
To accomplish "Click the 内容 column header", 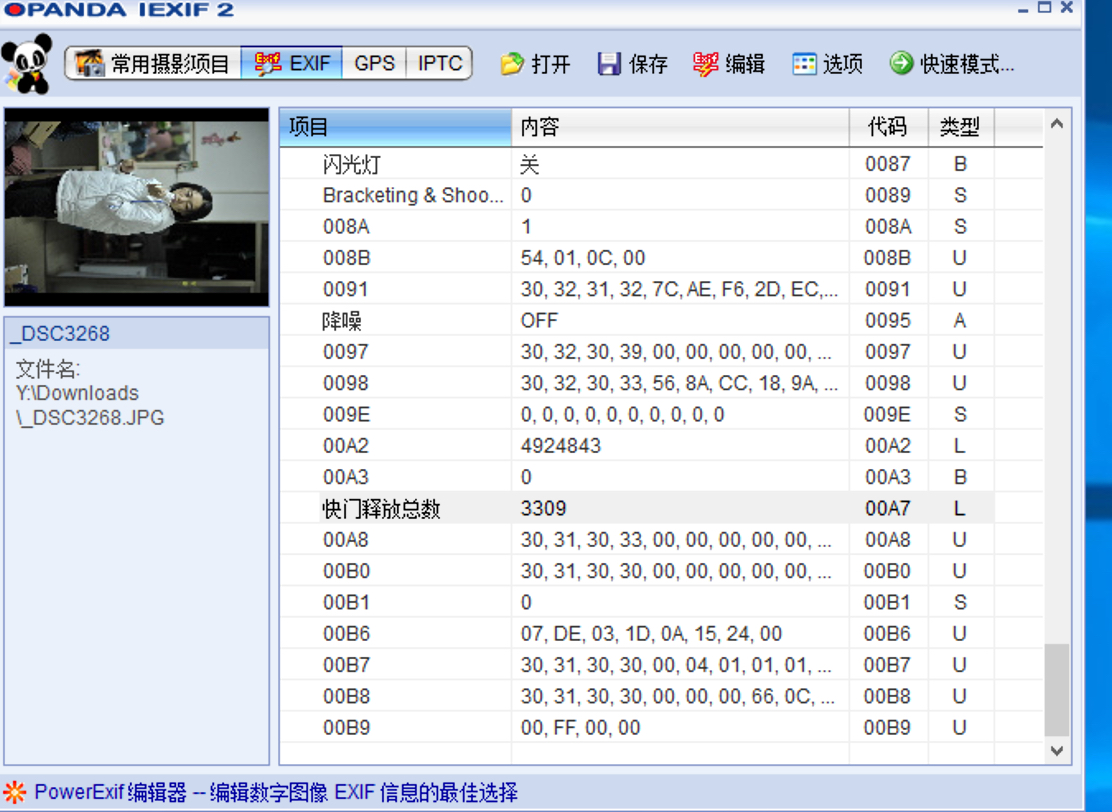I will pos(680,128).
